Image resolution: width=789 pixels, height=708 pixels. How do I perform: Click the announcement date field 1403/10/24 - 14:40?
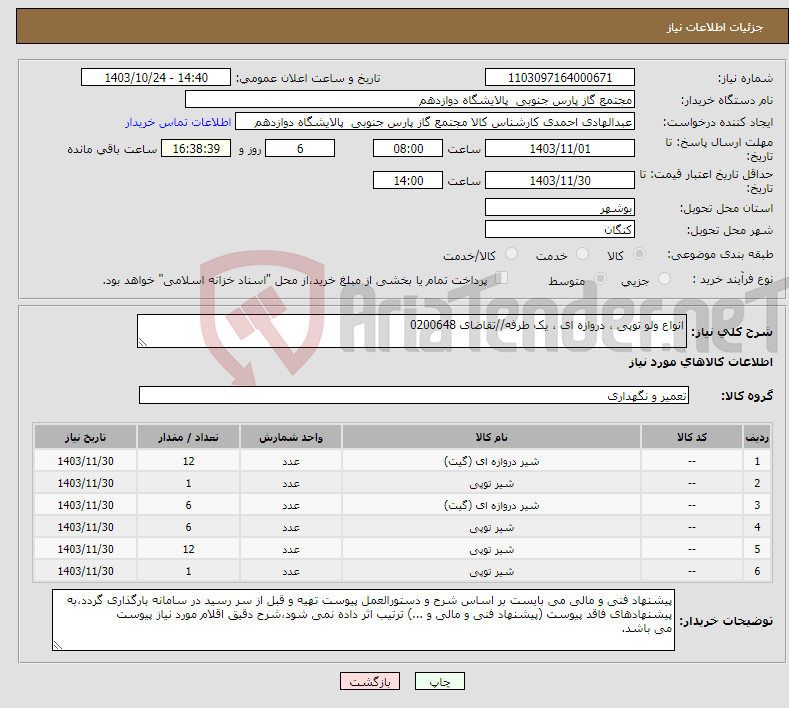pos(156,77)
